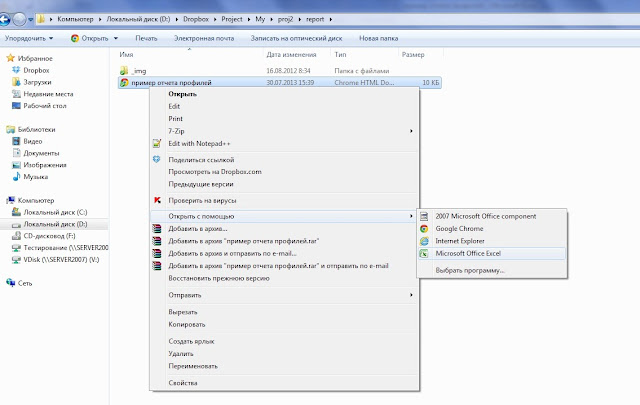Expand the Отправить submenu

coord(284,295)
